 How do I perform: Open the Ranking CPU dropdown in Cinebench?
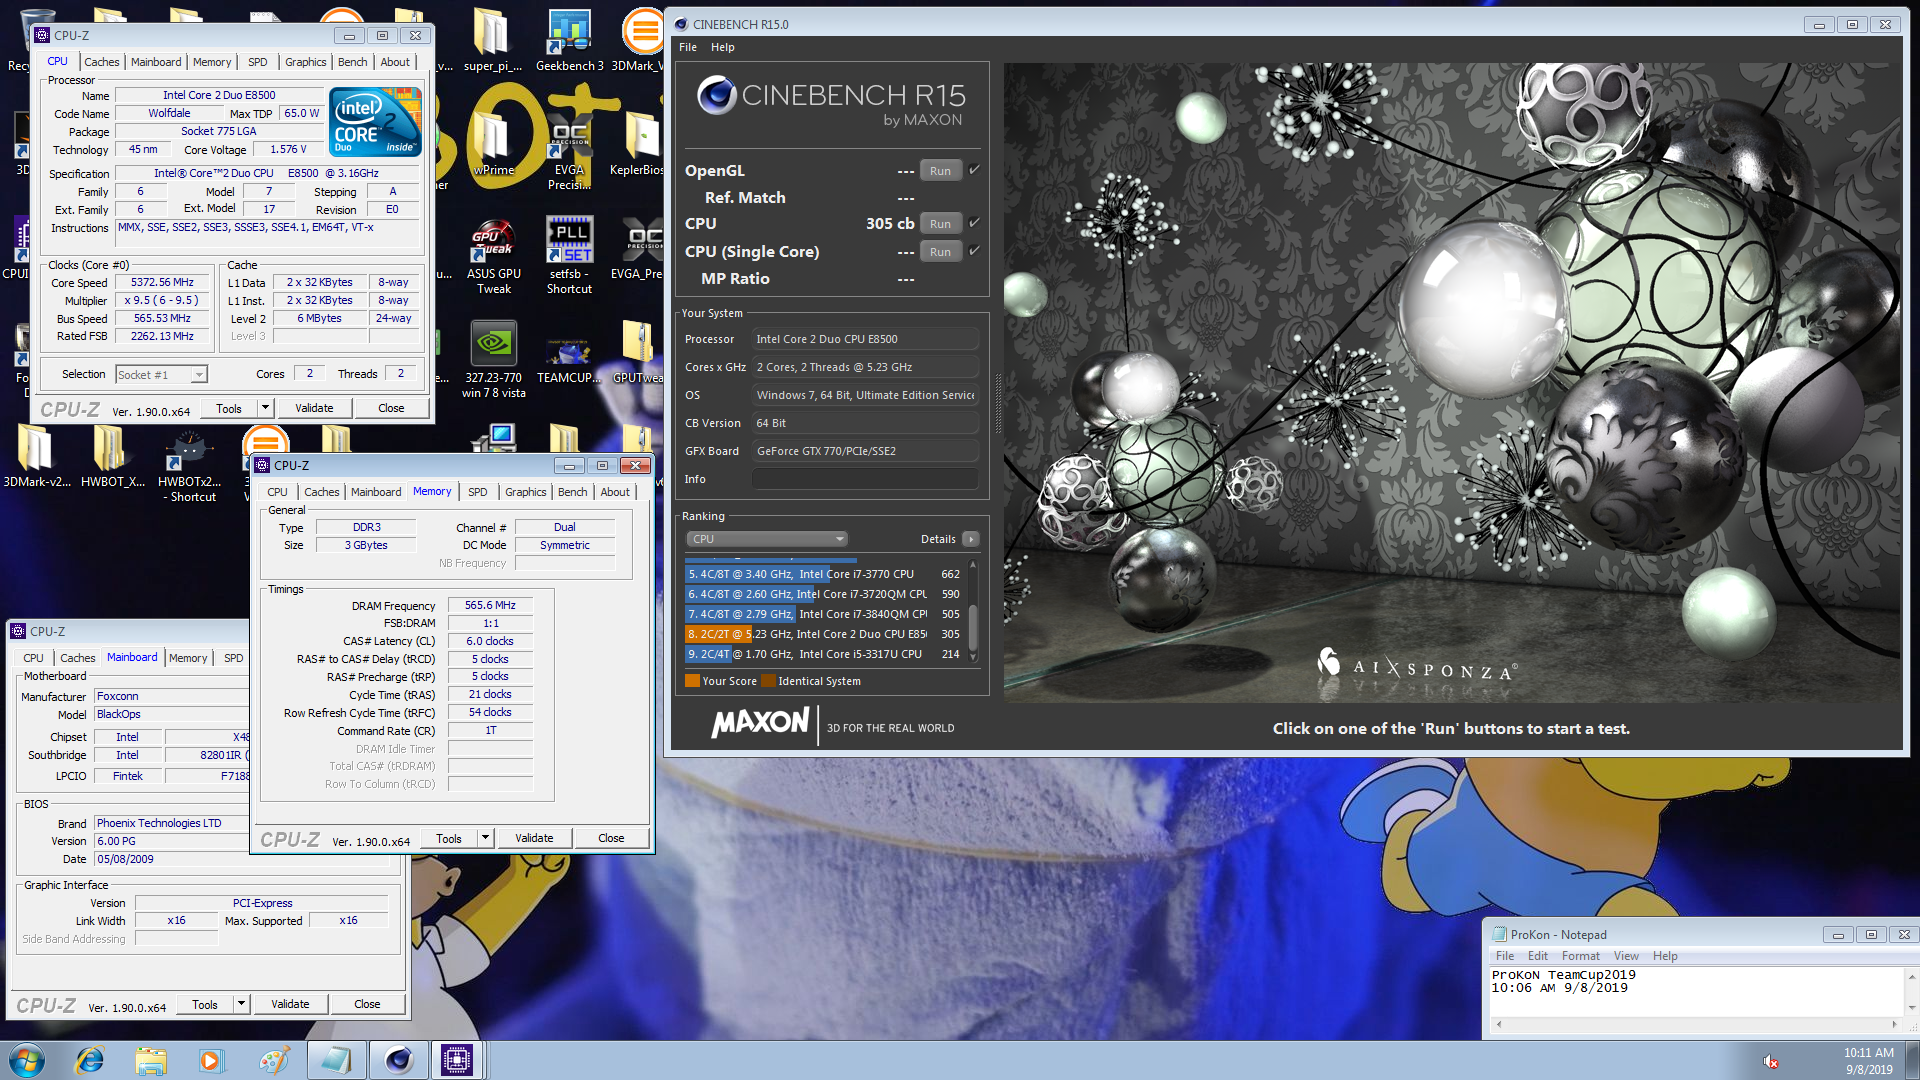tap(767, 539)
